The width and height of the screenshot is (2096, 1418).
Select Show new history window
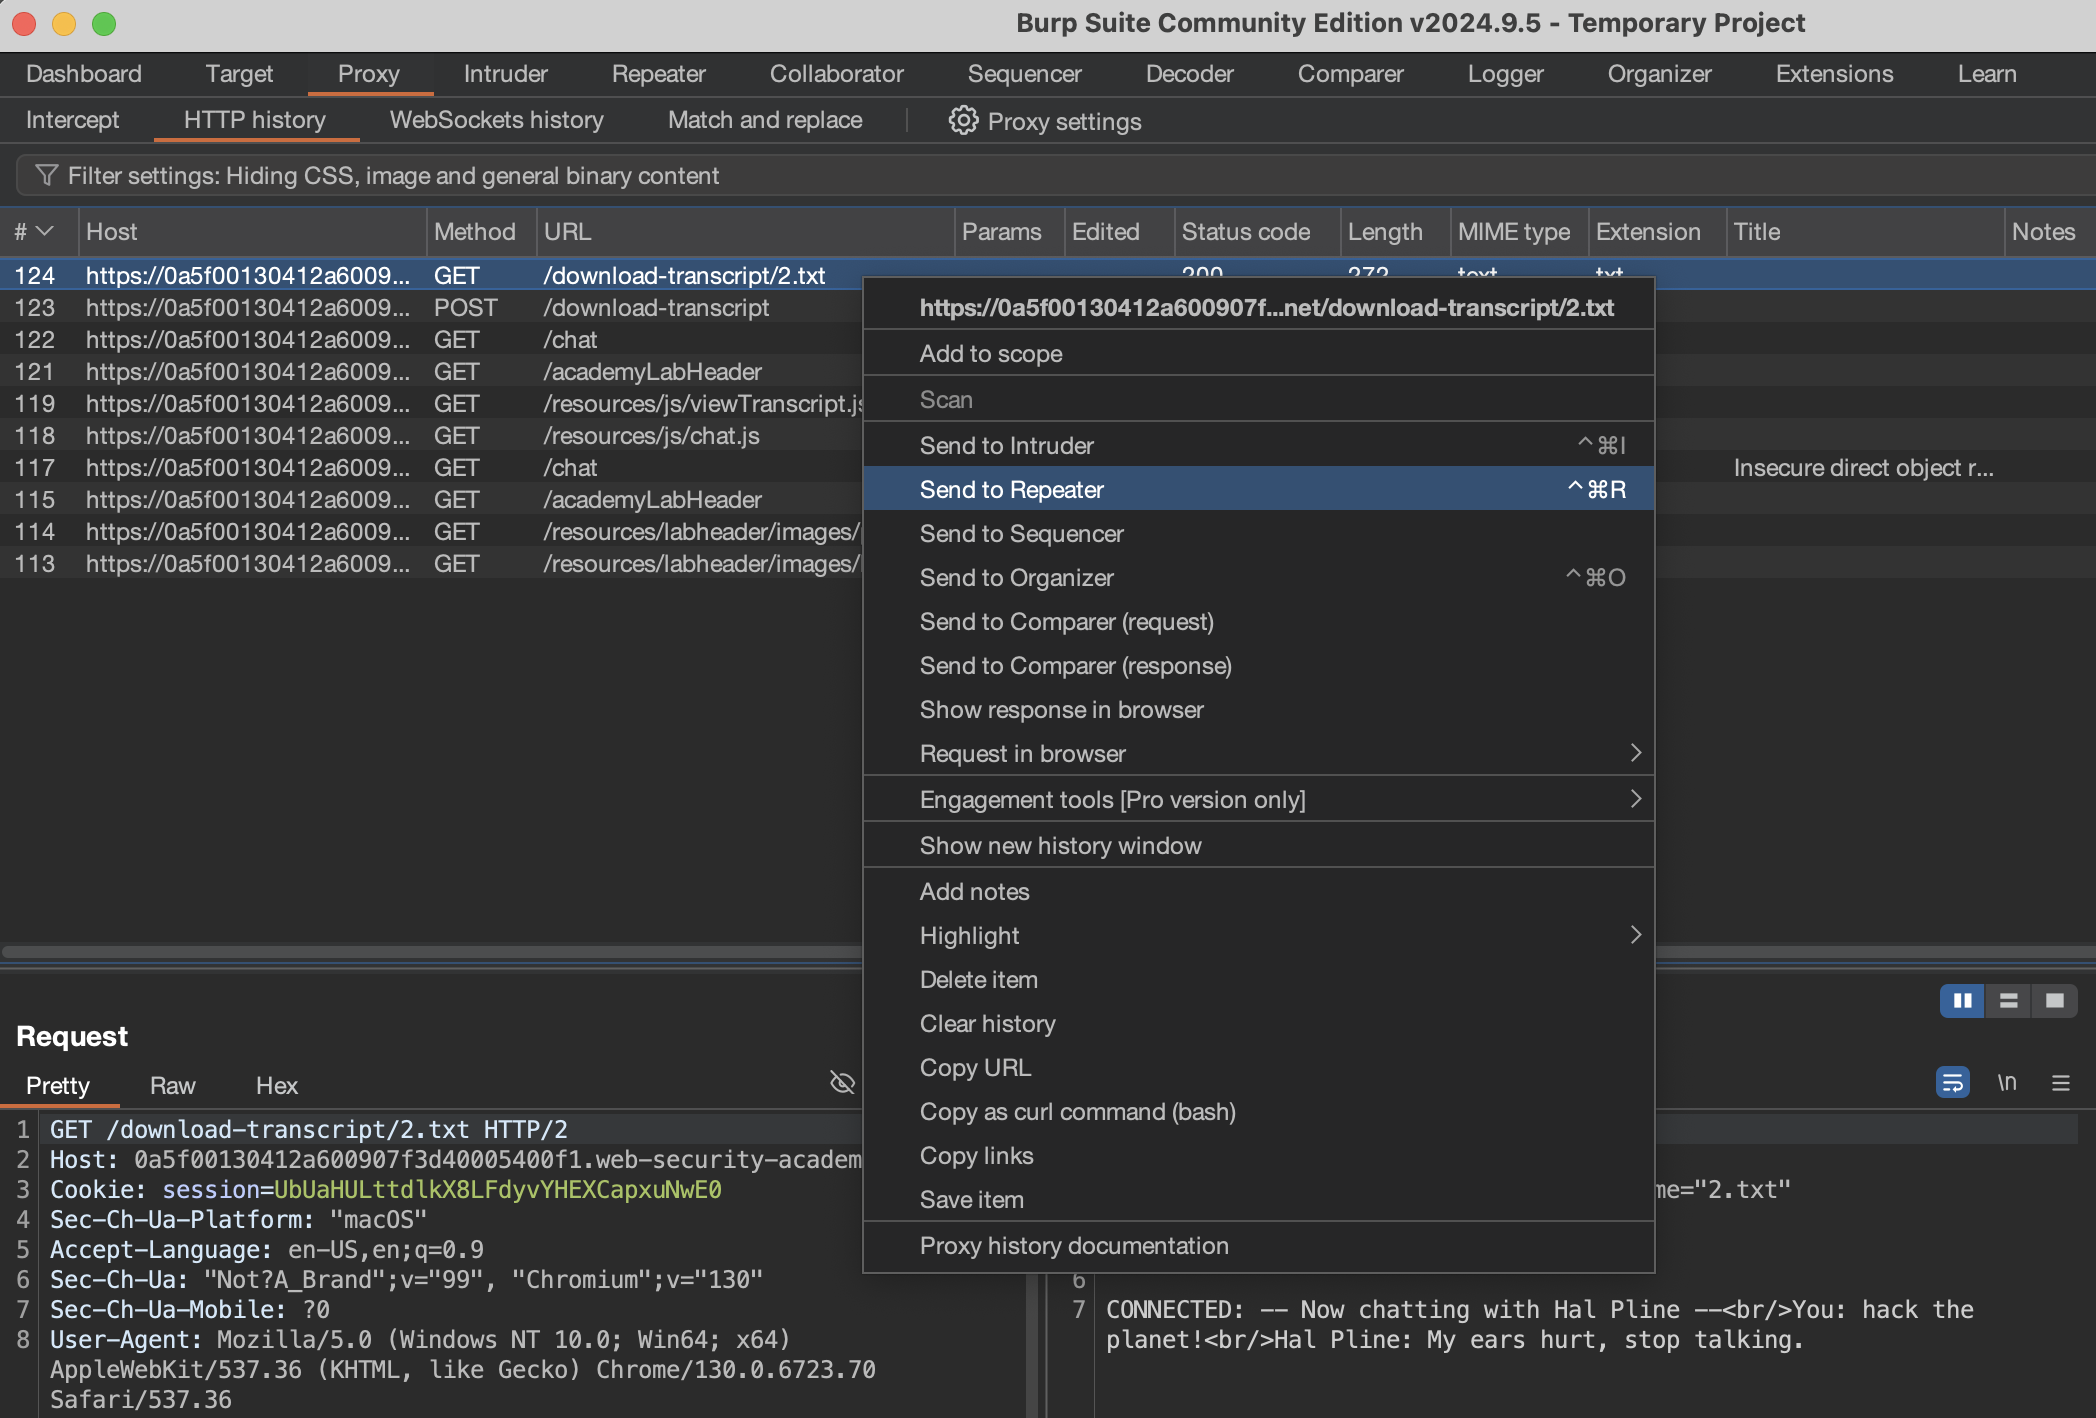point(1258,845)
